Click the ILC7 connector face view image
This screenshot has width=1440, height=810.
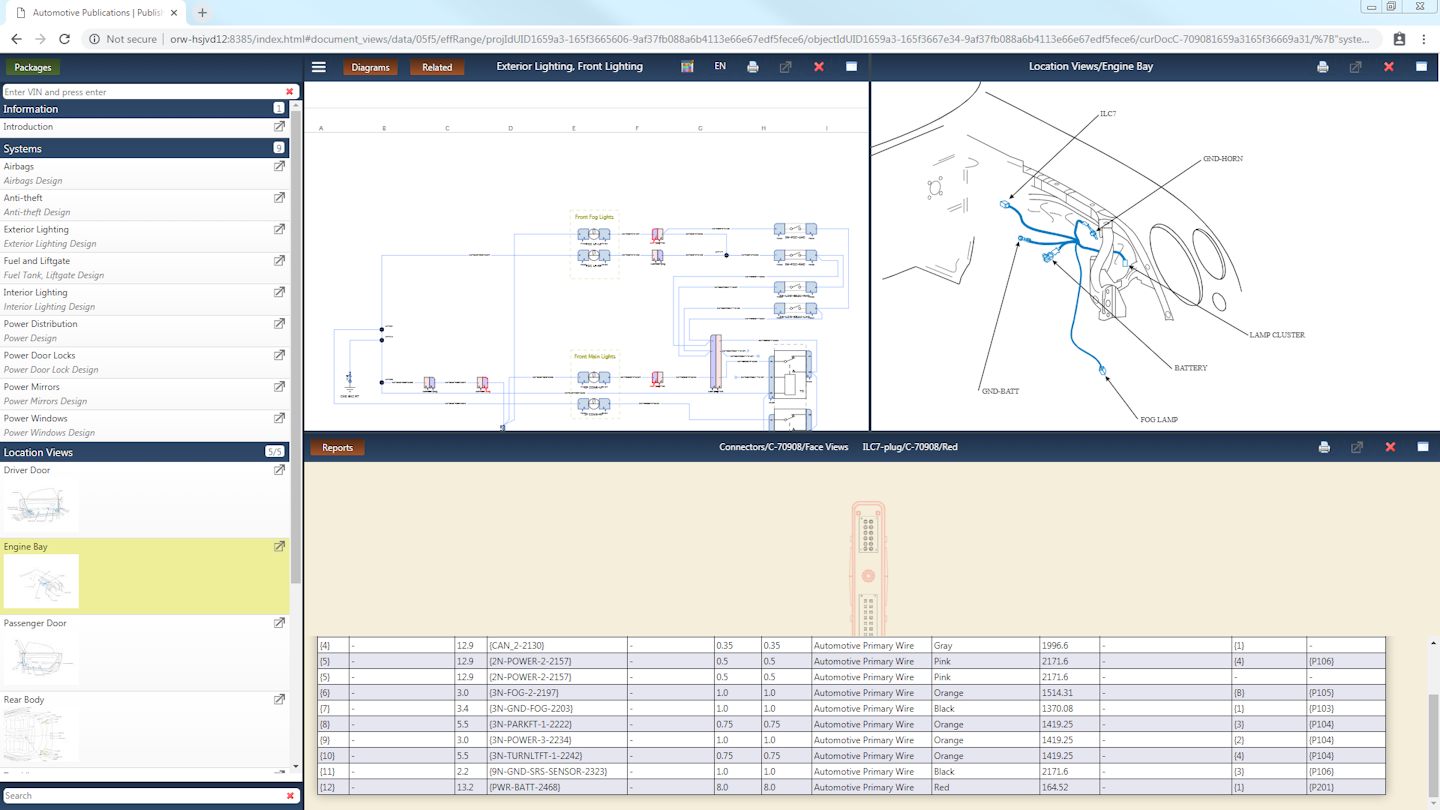(x=868, y=568)
